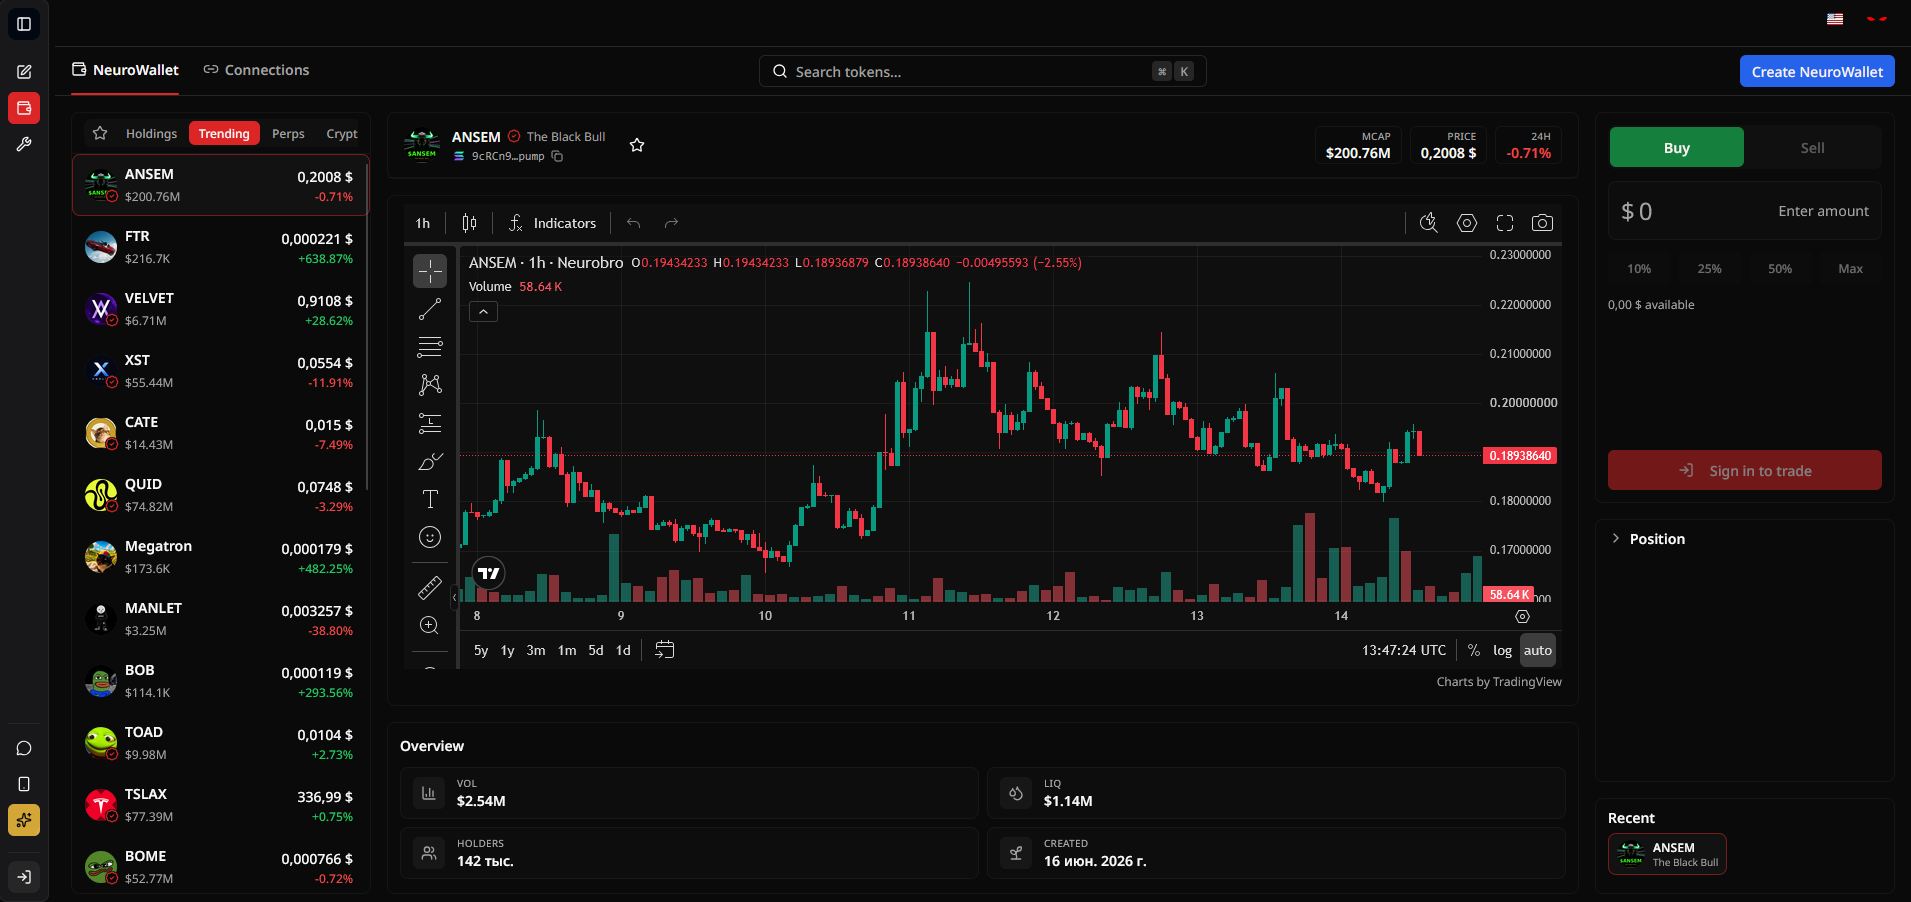Image resolution: width=1911 pixels, height=902 pixels.
Task: Enter fullscreen chart mode
Action: coord(1505,223)
